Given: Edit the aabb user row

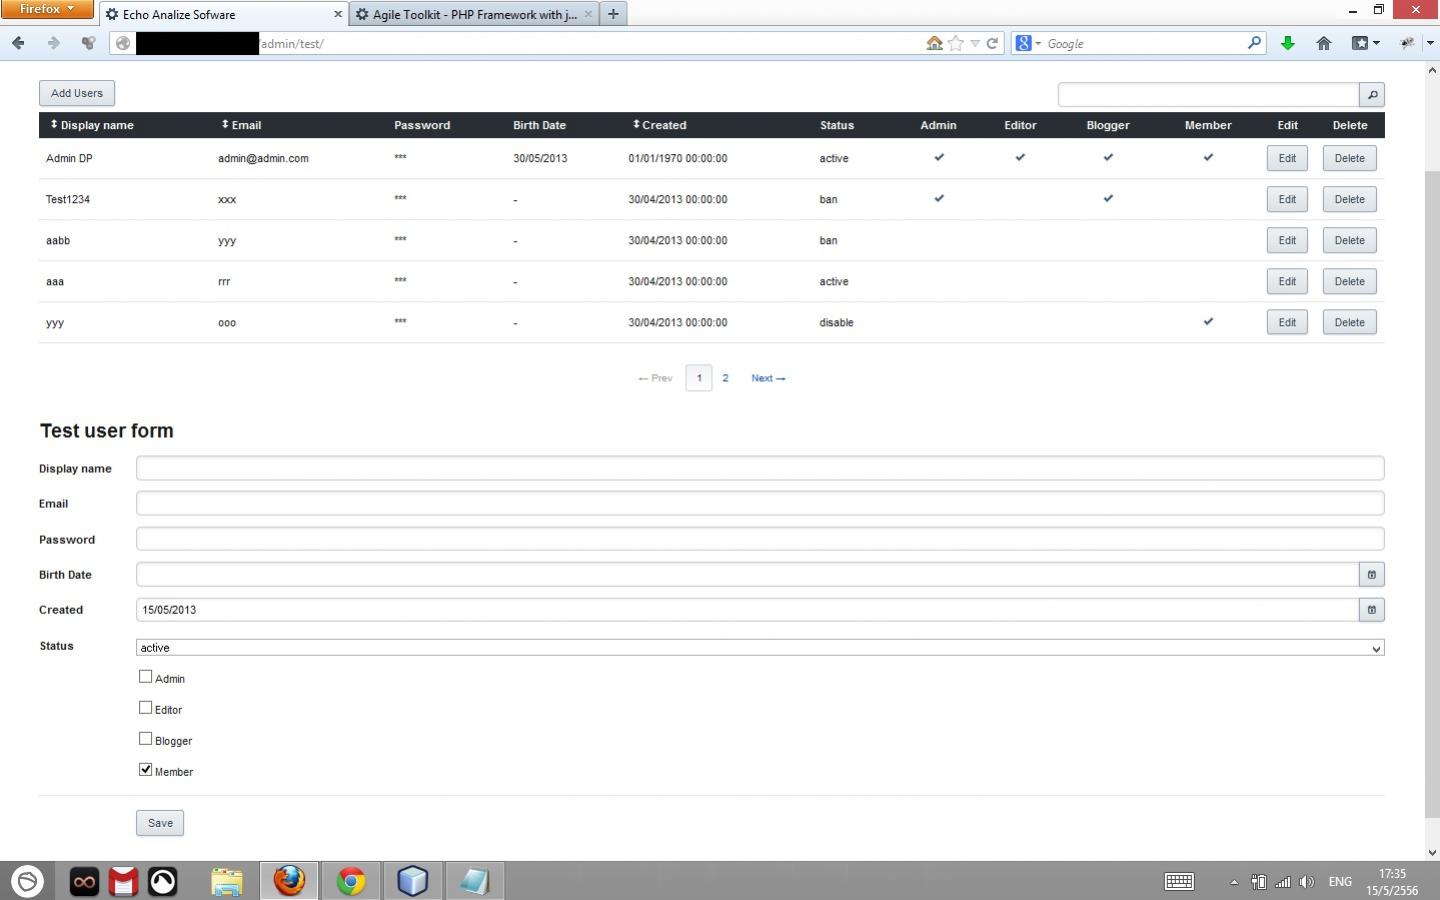Looking at the screenshot, I should point(1287,240).
